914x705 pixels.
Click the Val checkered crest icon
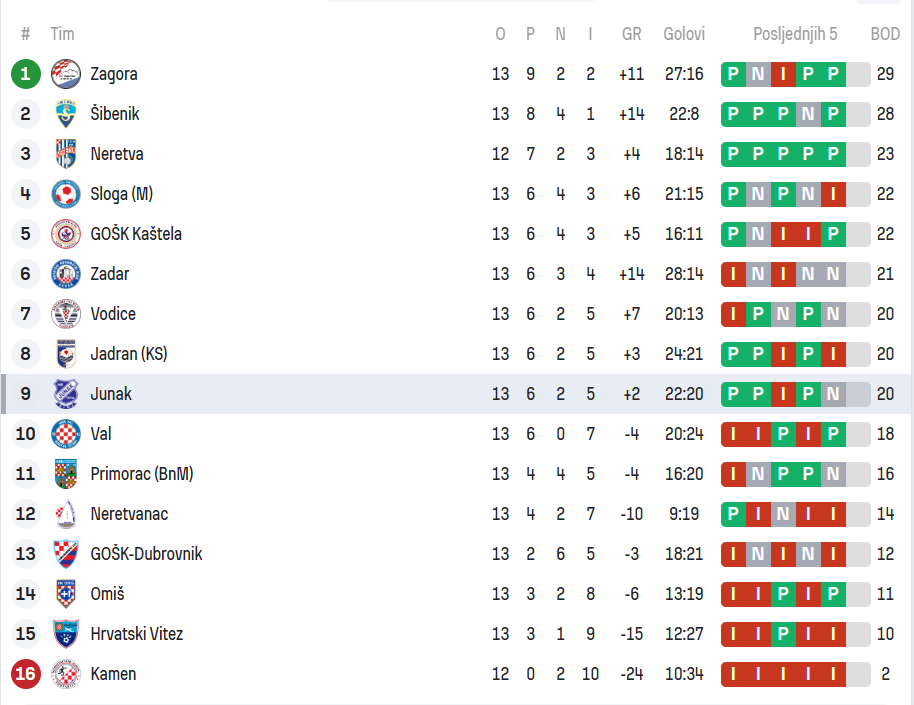tap(66, 434)
